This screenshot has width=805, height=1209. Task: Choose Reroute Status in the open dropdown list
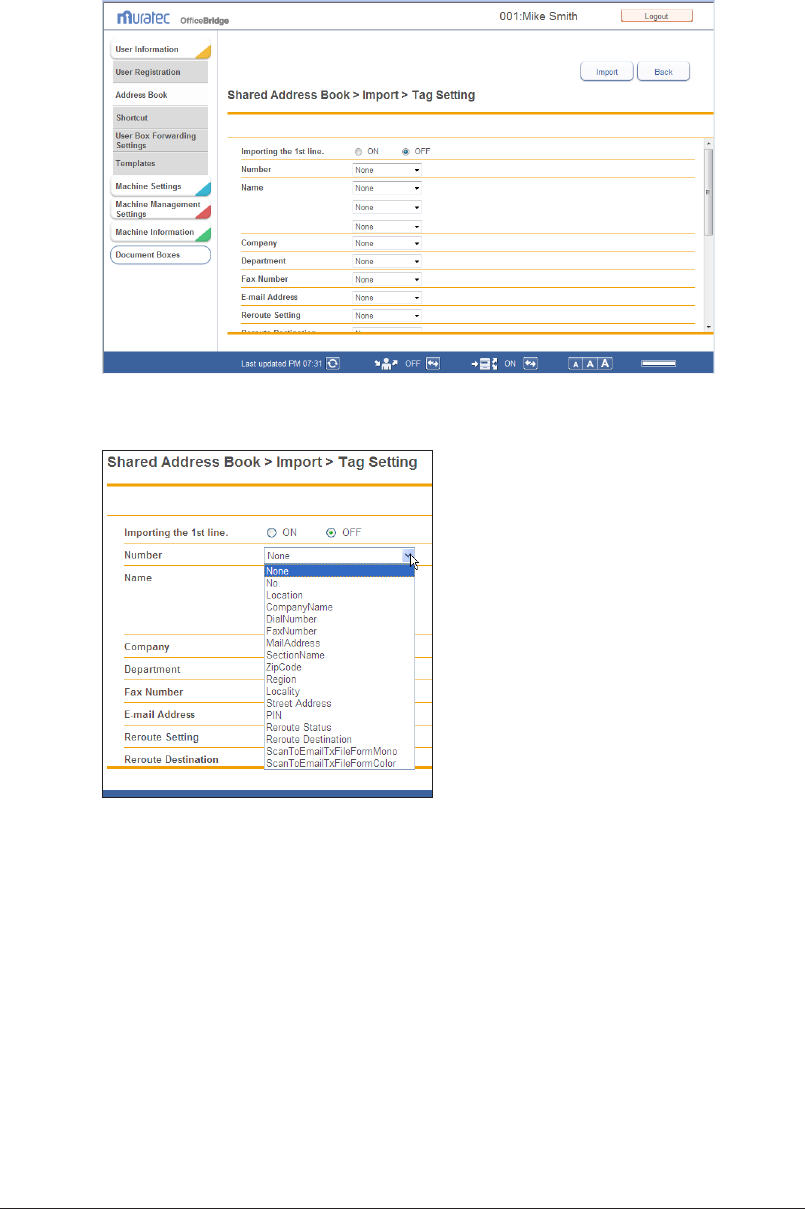[x=339, y=727]
